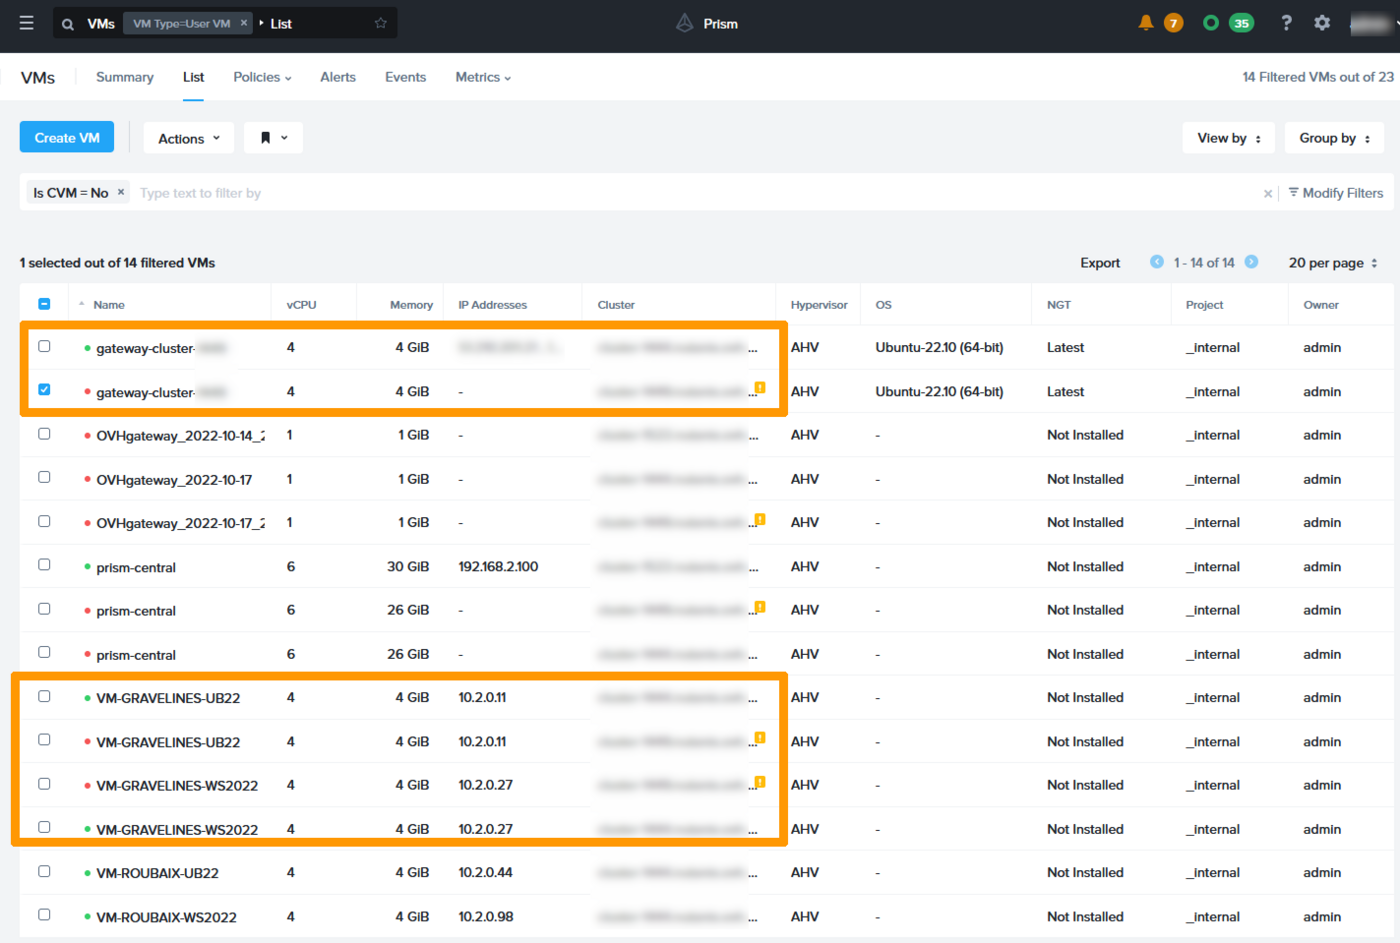Open the Alerts tab
1400x943 pixels.
pos(337,77)
